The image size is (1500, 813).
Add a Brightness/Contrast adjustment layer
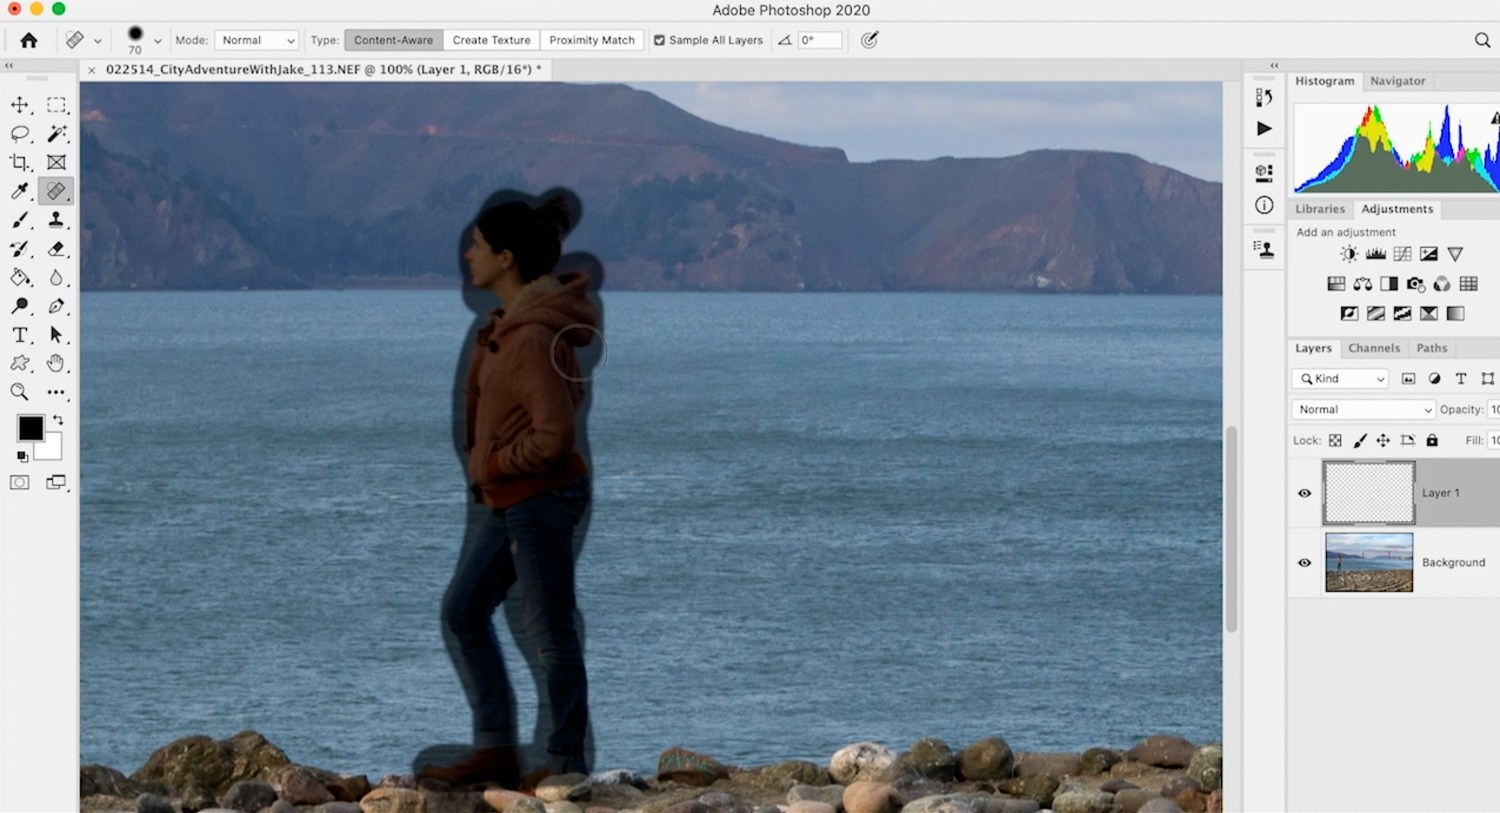1348,253
